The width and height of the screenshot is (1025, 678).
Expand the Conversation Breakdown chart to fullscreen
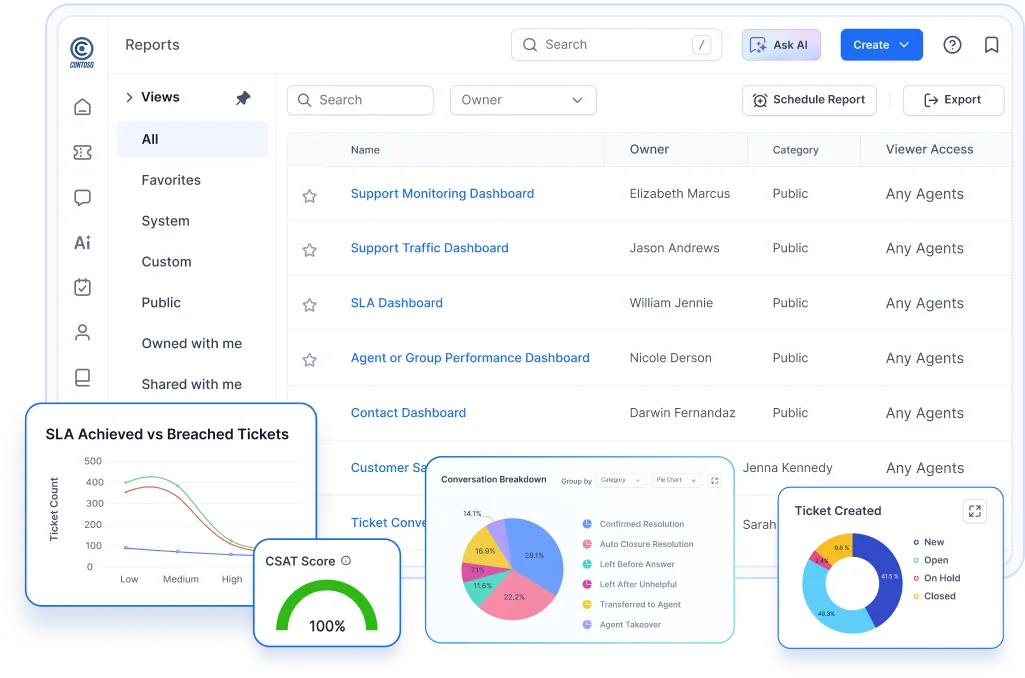[x=714, y=481]
